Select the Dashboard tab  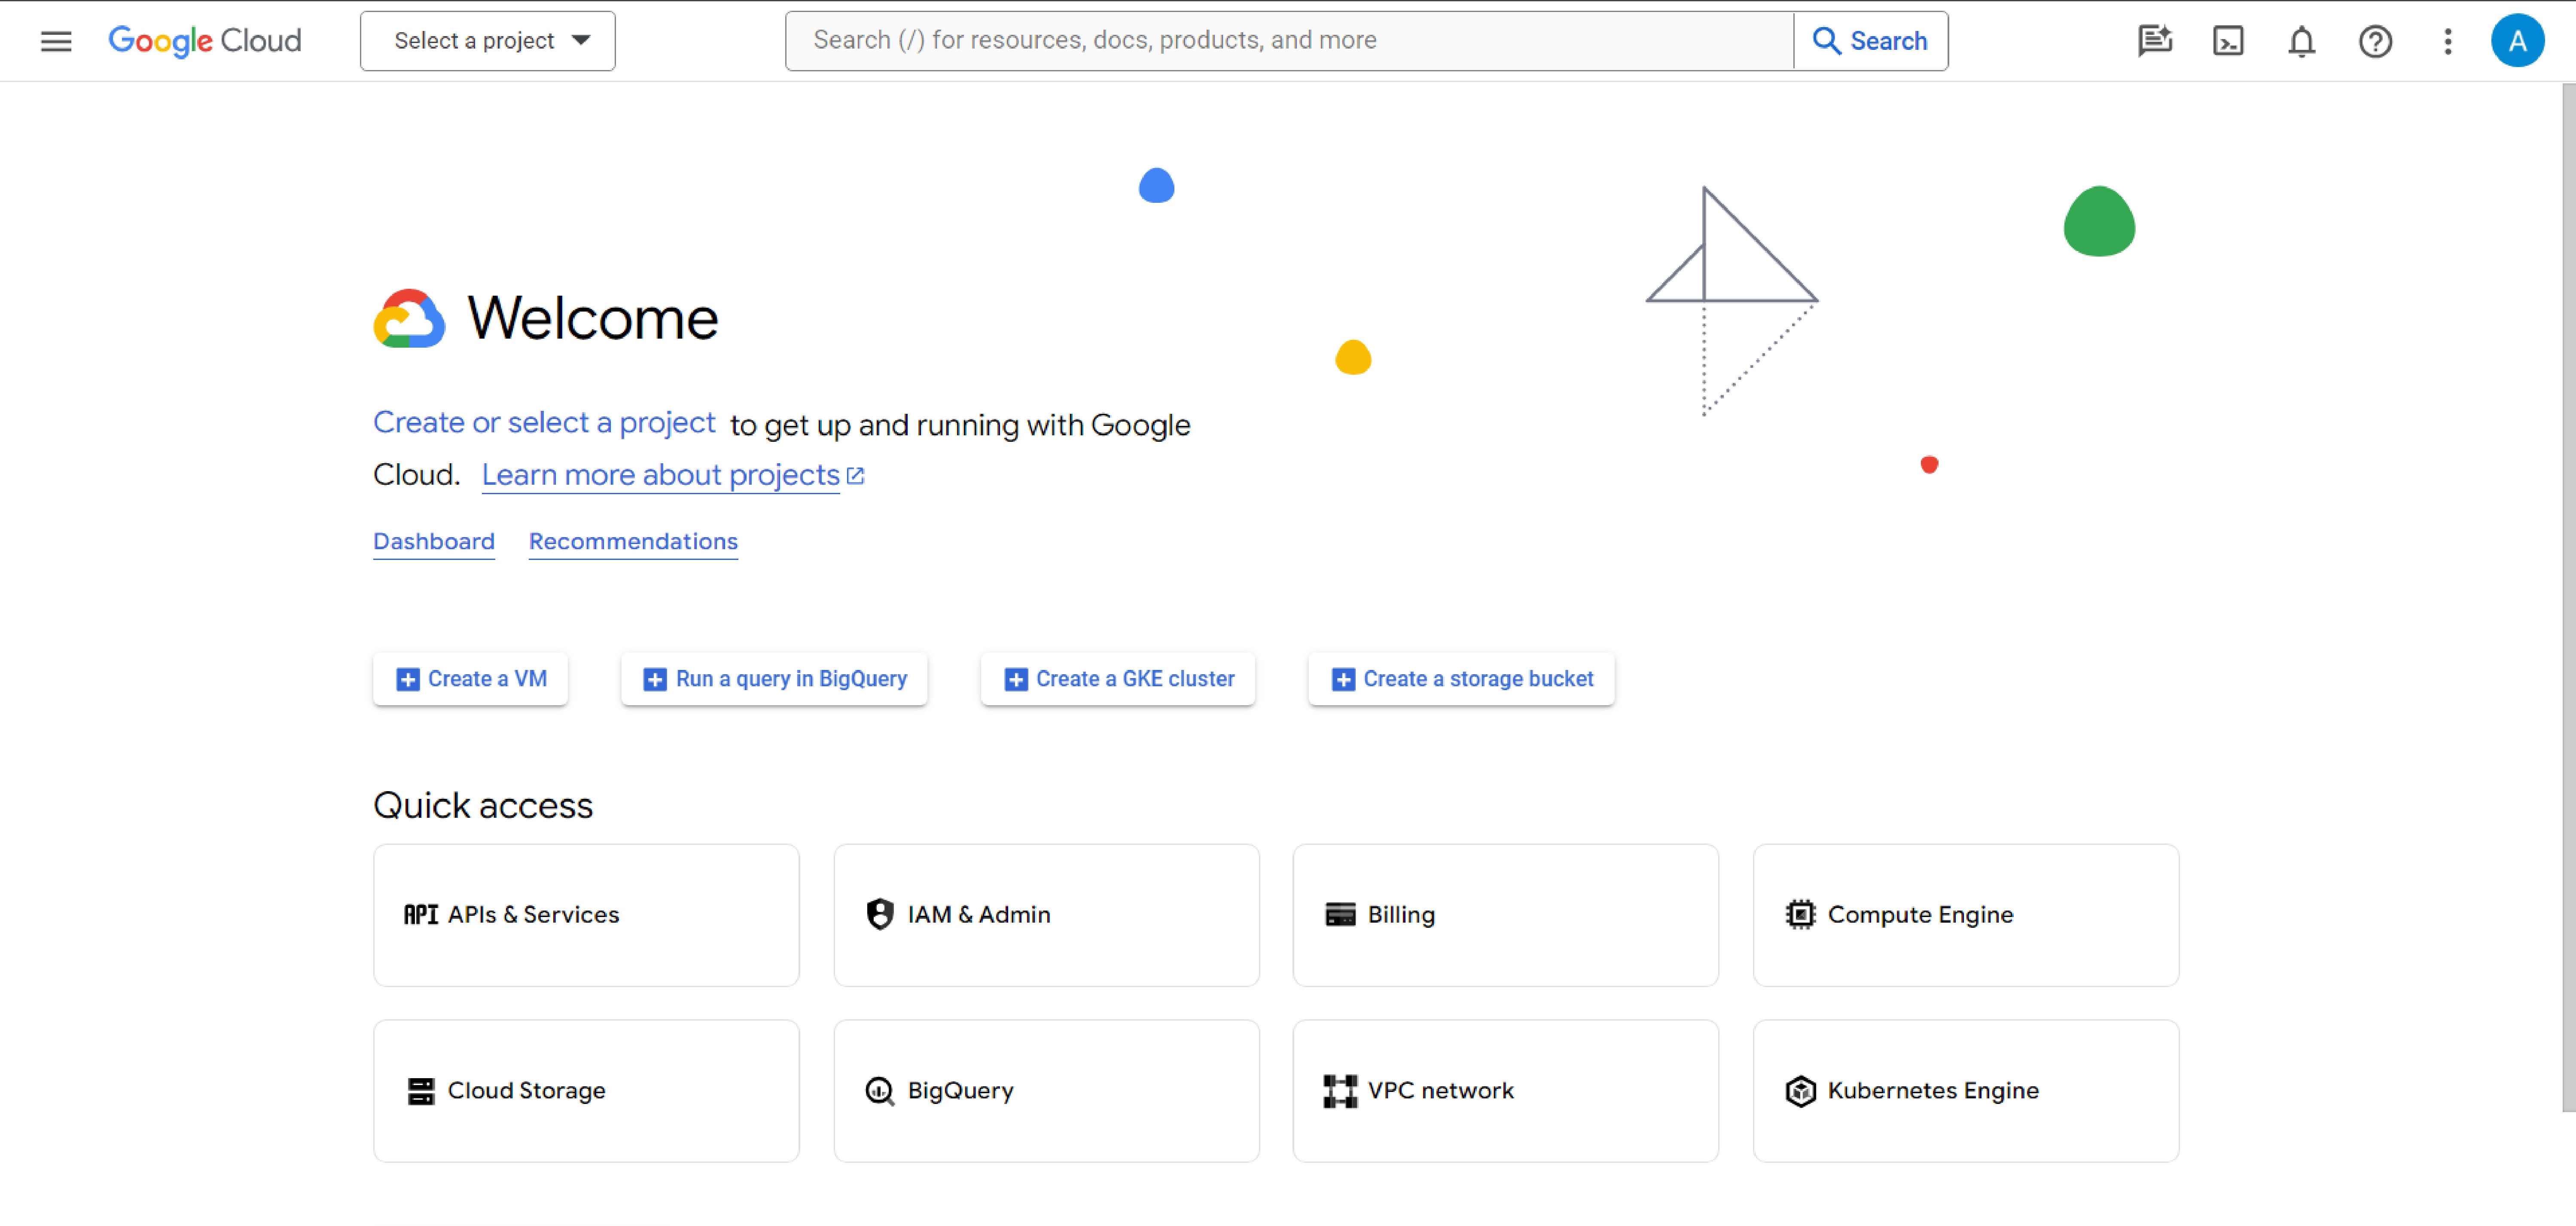(x=433, y=541)
